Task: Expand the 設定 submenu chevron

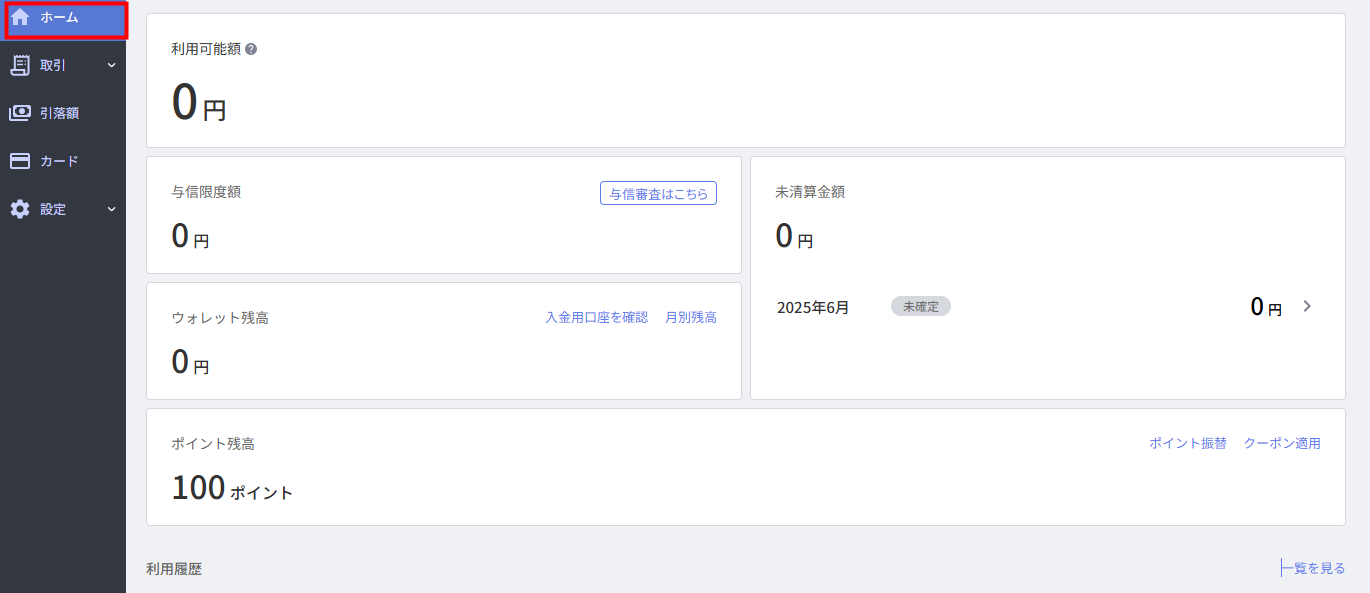Action: click(x=111, y=210)
